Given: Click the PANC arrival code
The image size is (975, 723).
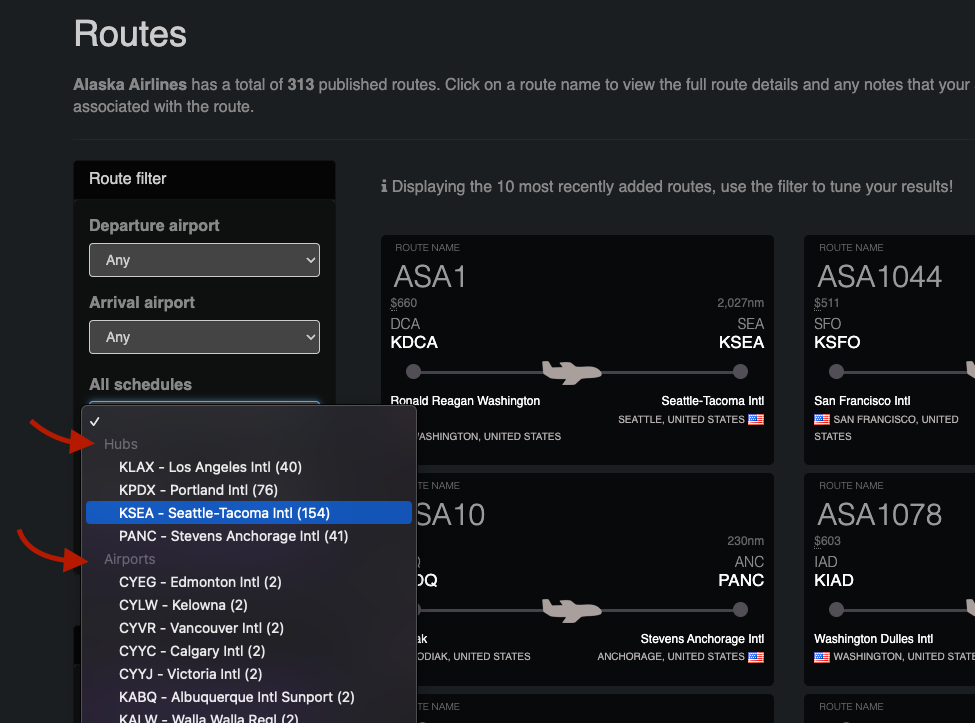Looking at the screenshot, I should [x=741, y=581].
